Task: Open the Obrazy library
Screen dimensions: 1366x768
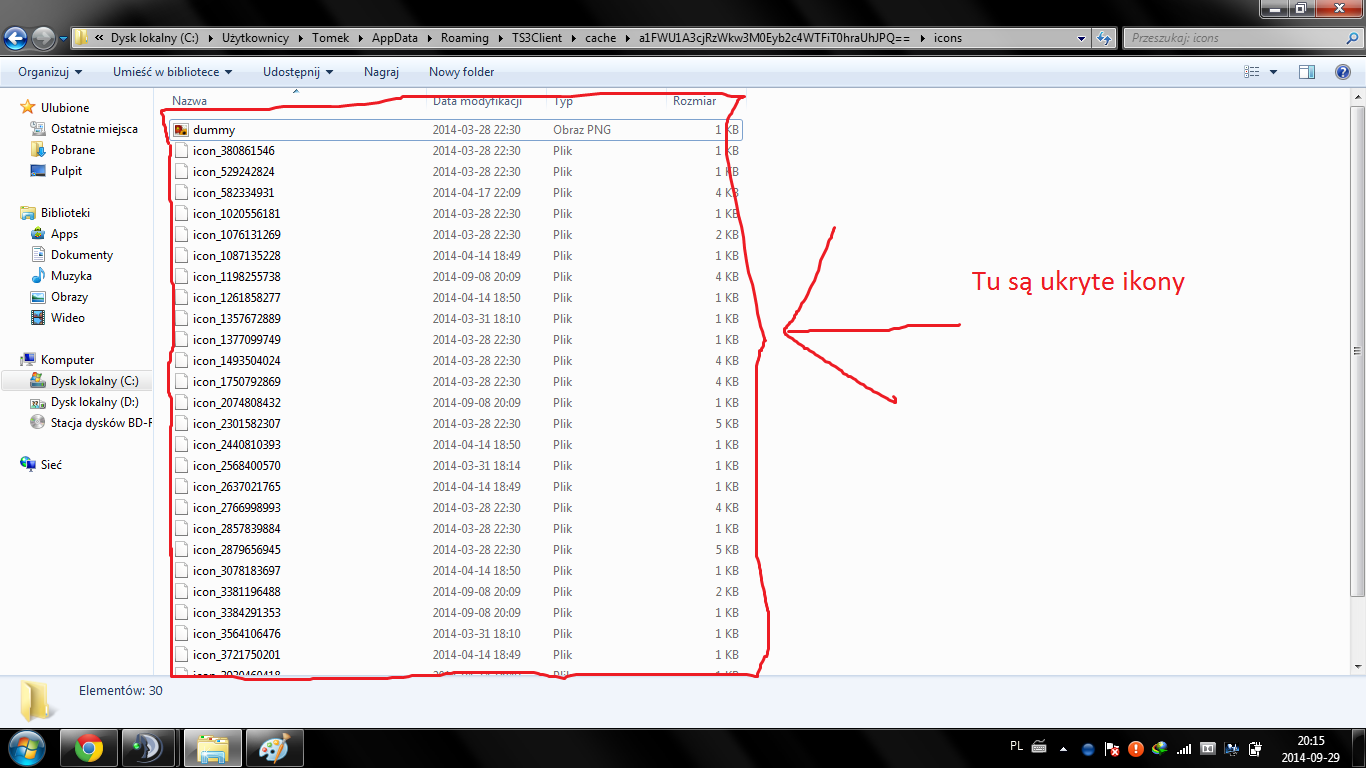Action: coord(70,297)
